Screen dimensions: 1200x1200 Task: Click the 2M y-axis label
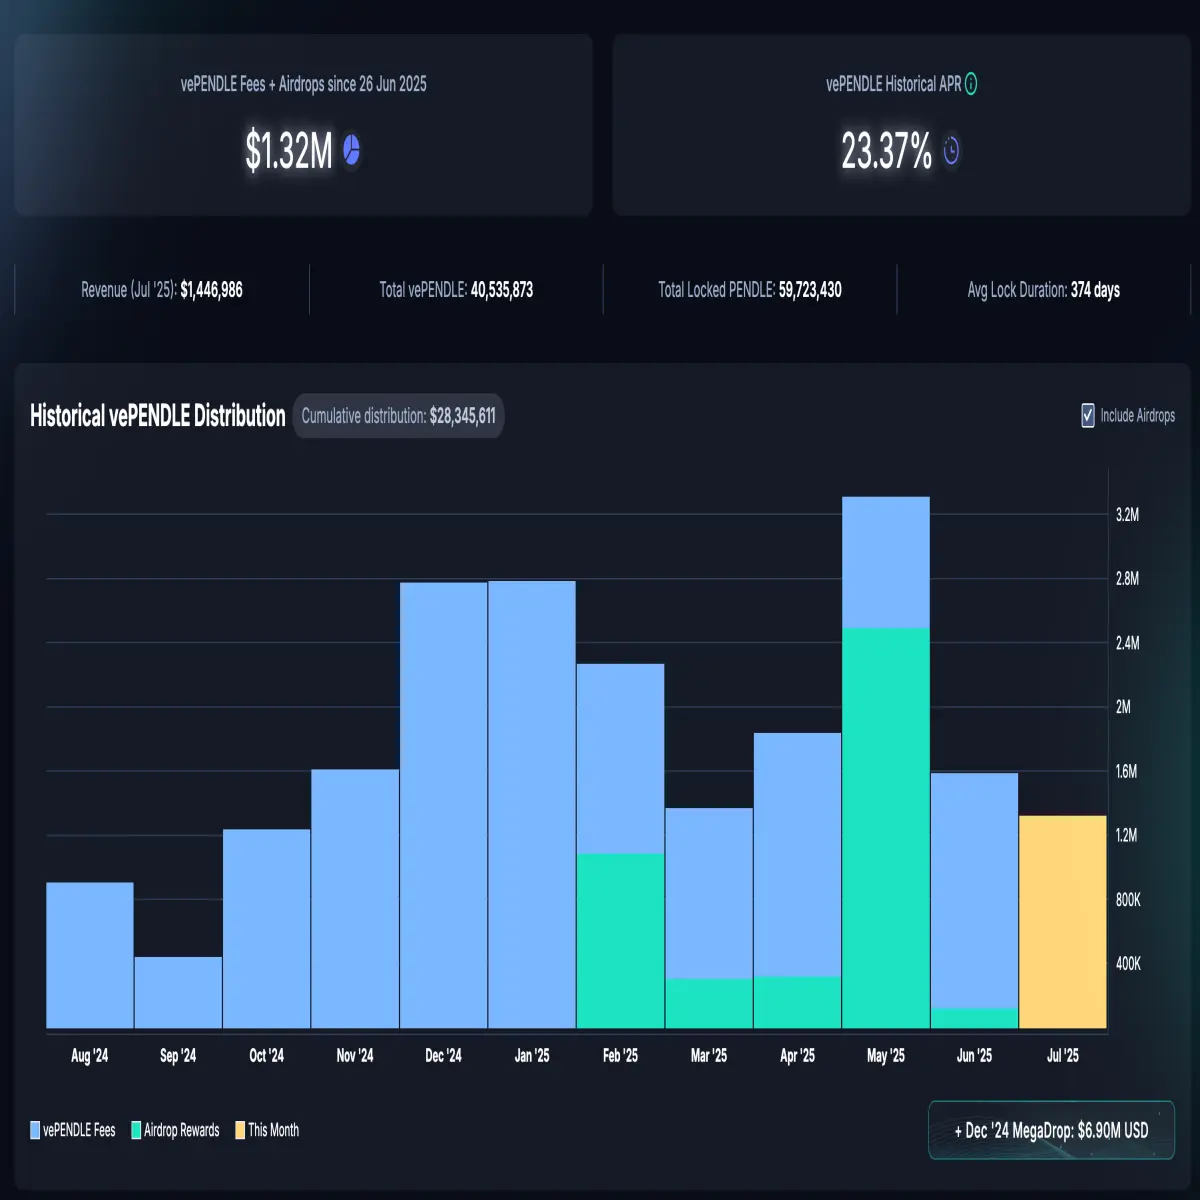point(1123,707)
